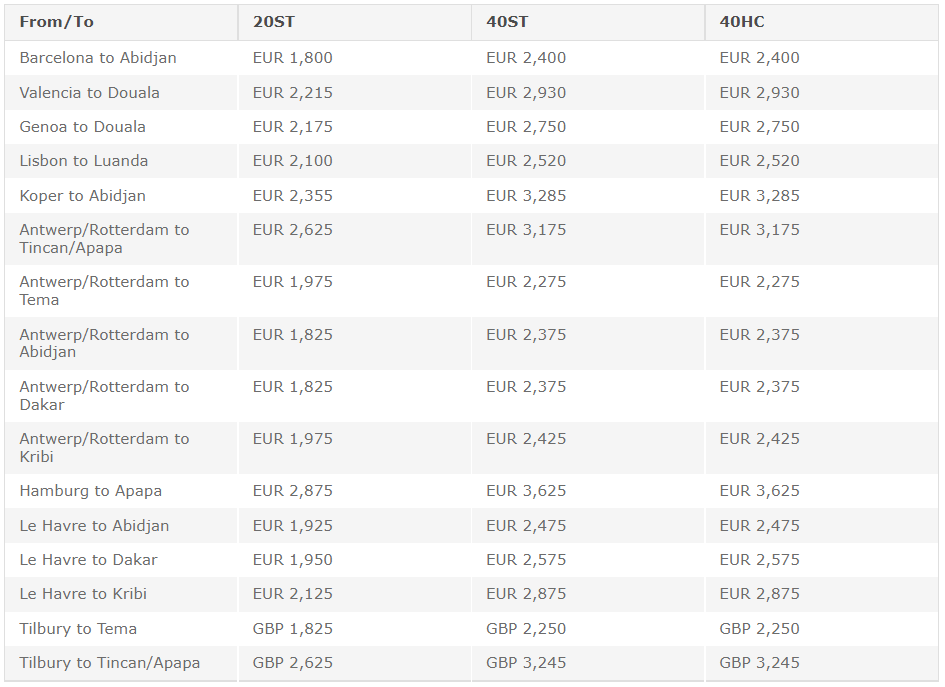Click the Antwerp/Rotterdam to Kribi 40ST price
Image resolution: width=945 pixels, height=687 pixels.
526,439
